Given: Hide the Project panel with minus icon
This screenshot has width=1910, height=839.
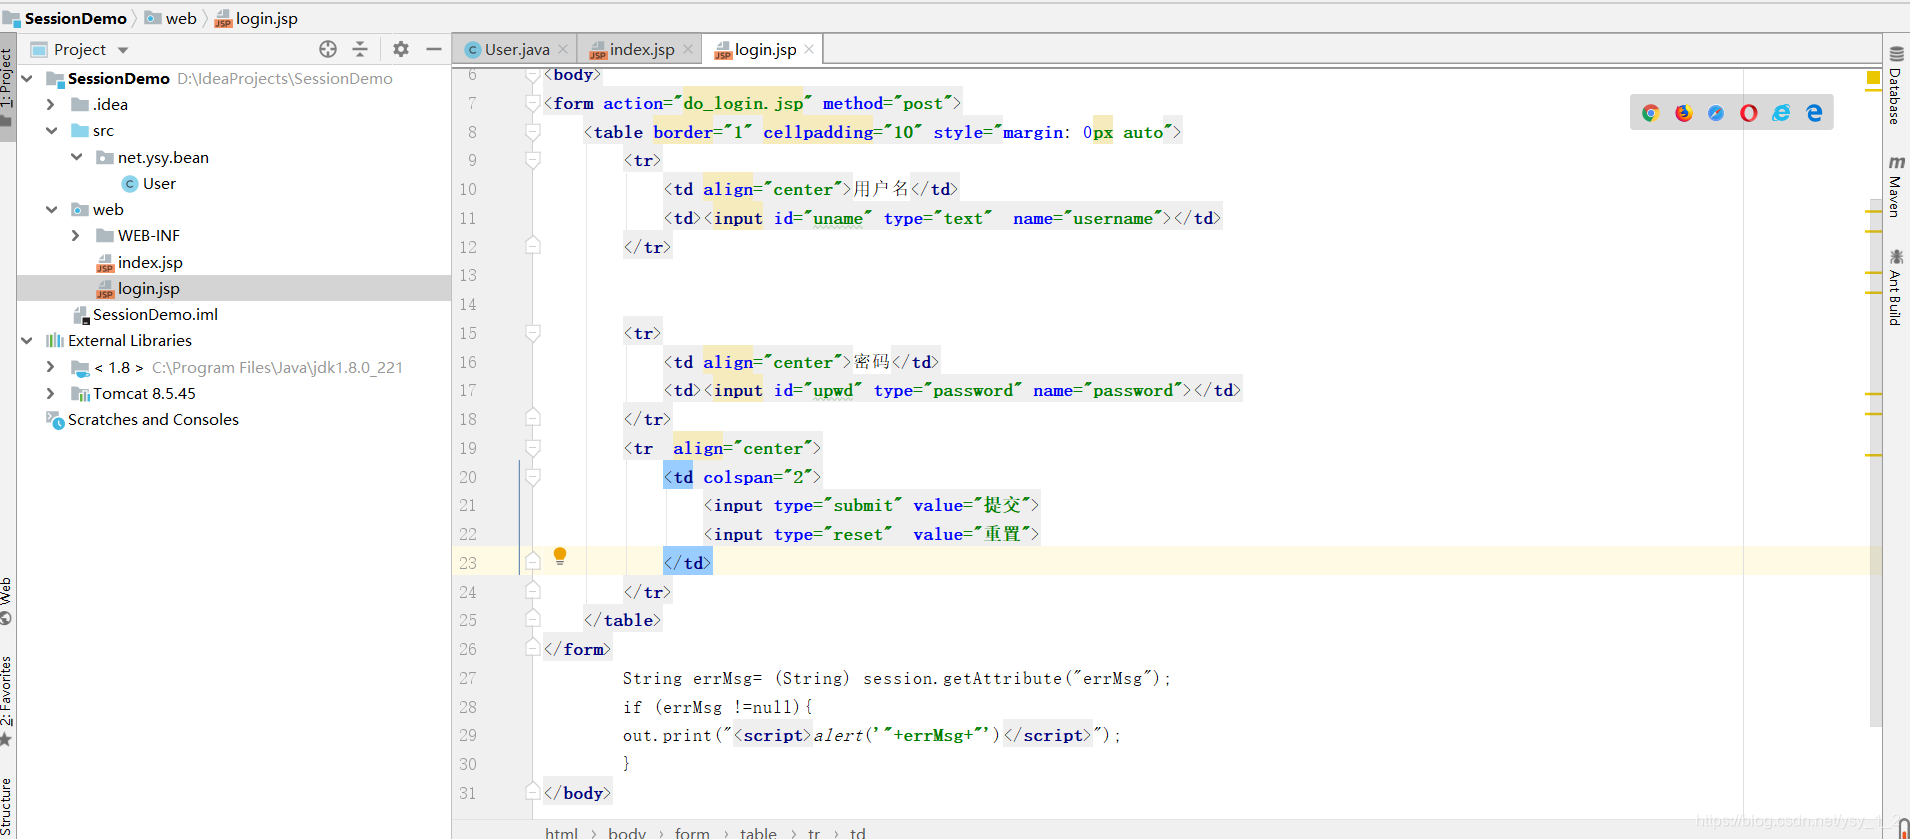Looking at the screenshot, I should [x=434, y=49].
